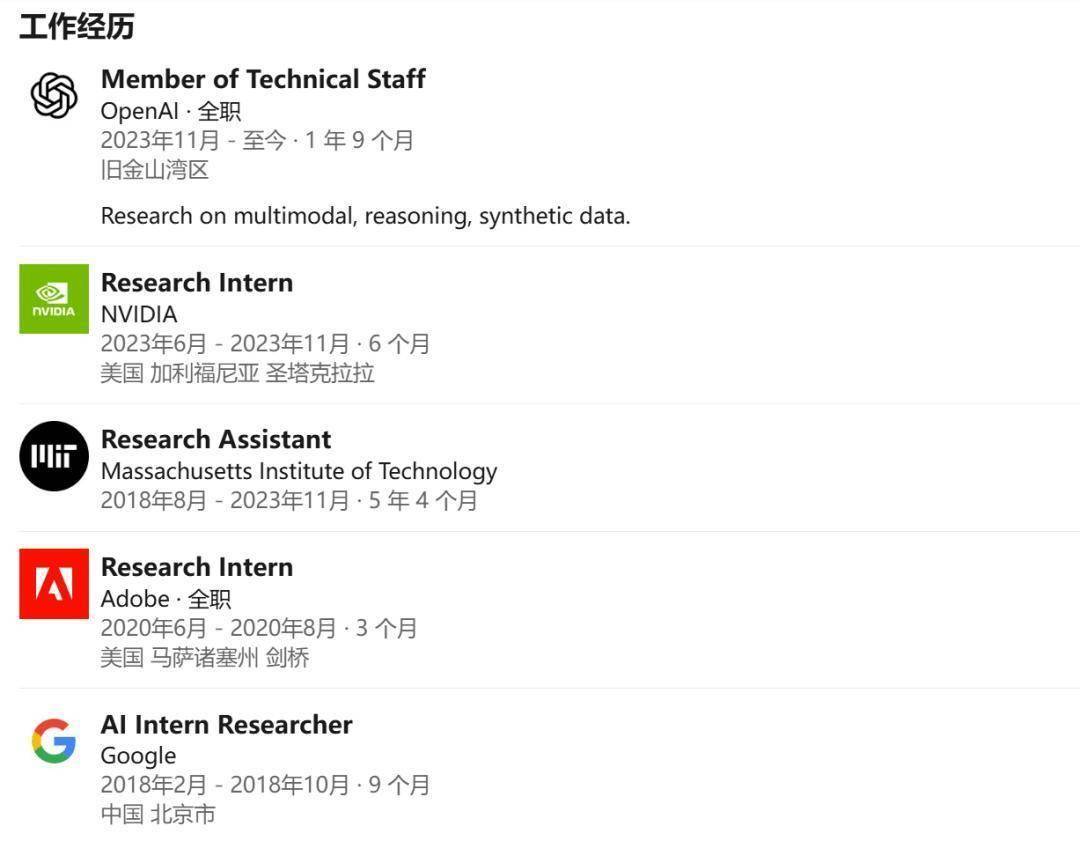This screenshot has width=1080, height=841.
Task: Click the 中国 北京市 location text
Action: (158, 813)
